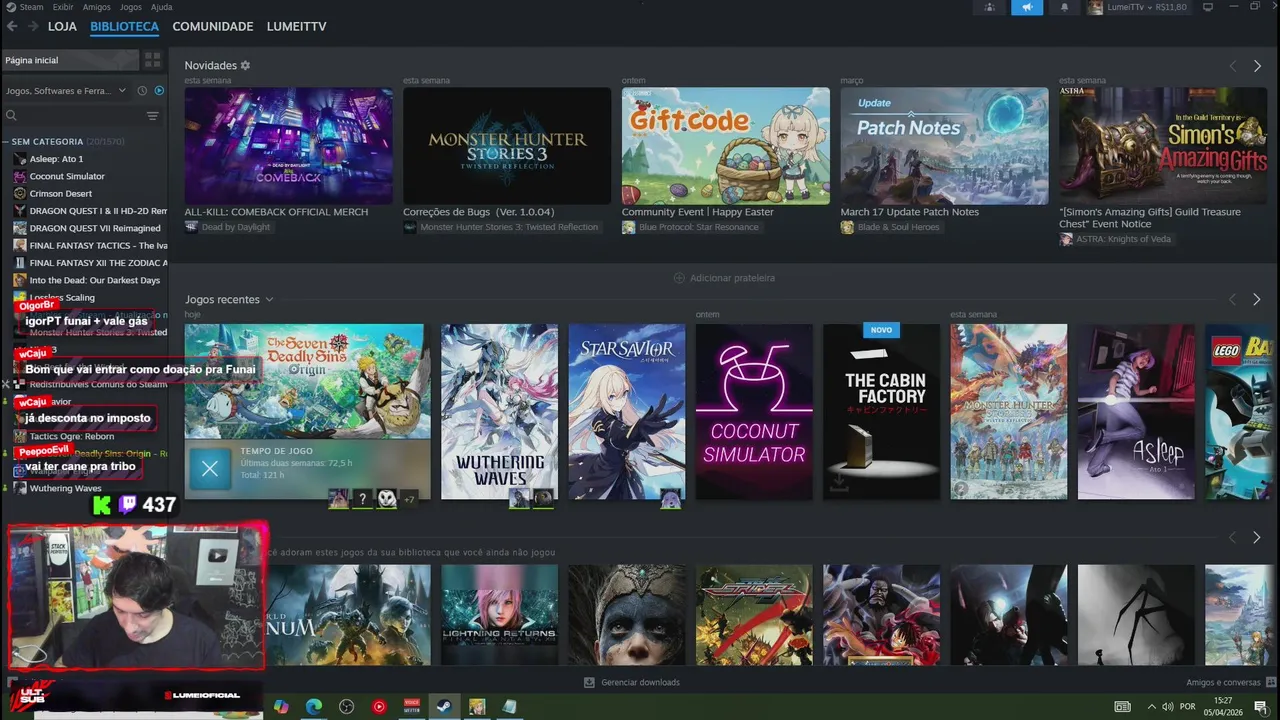Image resolution: width=1280 pixels, height=720 pixels.
Task: Open Asleep Ato 1 game cover
Action: (x=1136, y=411)
